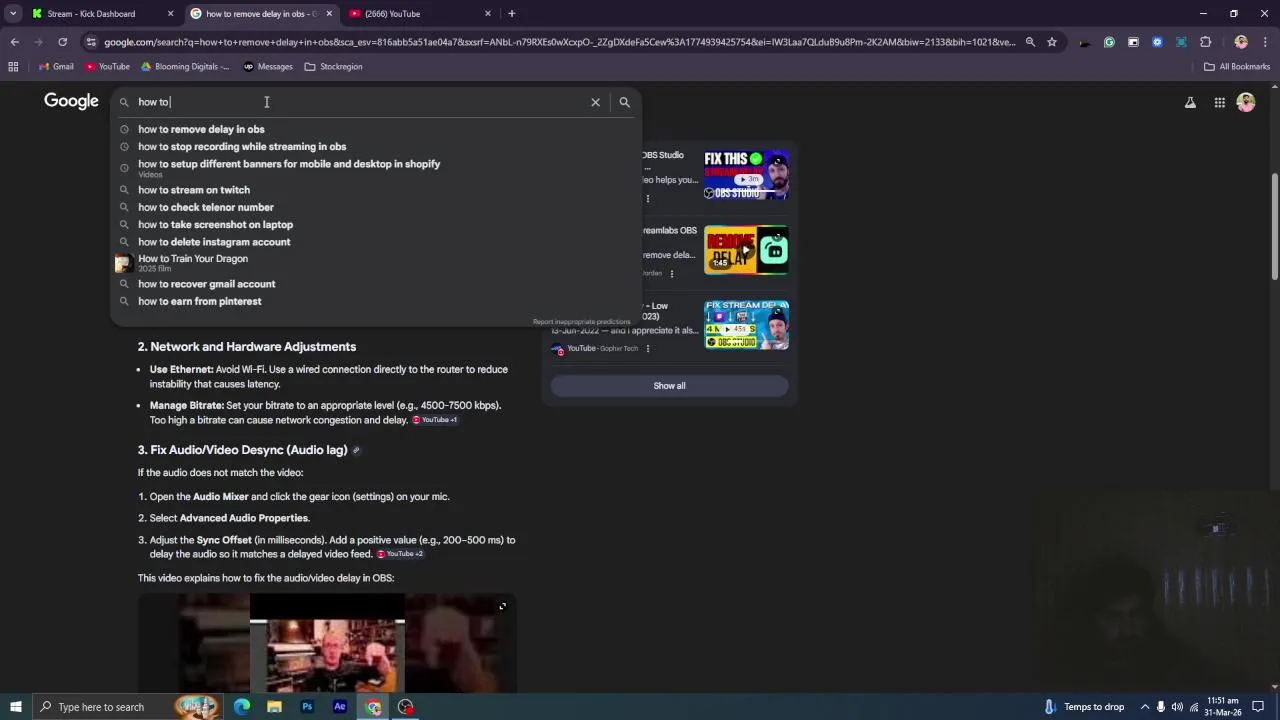Choose suggestion stop recording while streaming in obs

click(x=242, y=147)
